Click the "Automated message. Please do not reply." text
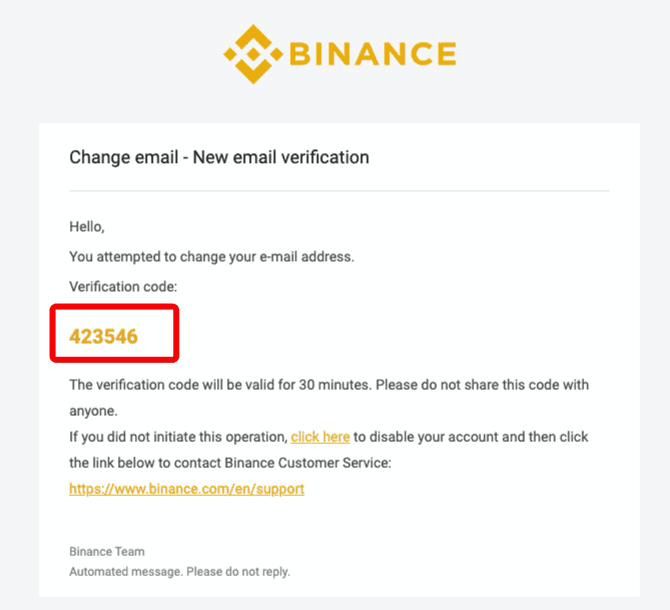Screen dimensions: 670x610 [179, 572]
